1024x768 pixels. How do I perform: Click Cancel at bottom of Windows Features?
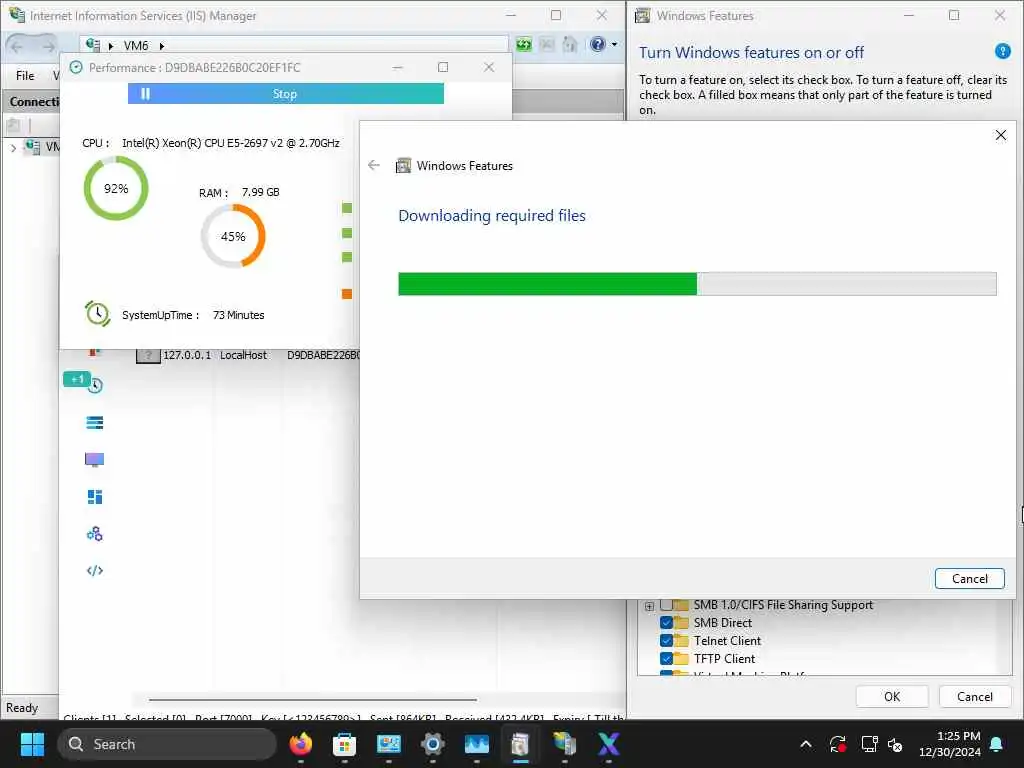(x=974, y=697)
